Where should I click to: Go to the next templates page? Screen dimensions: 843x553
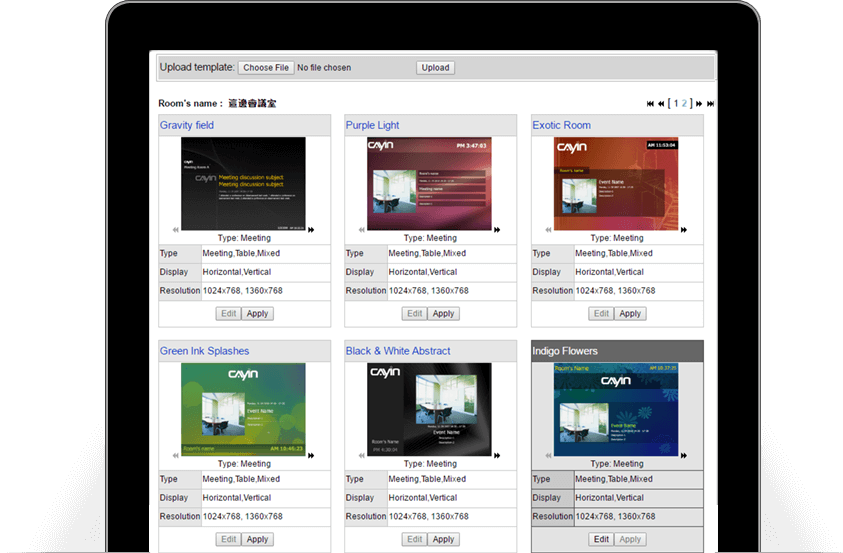699,103
